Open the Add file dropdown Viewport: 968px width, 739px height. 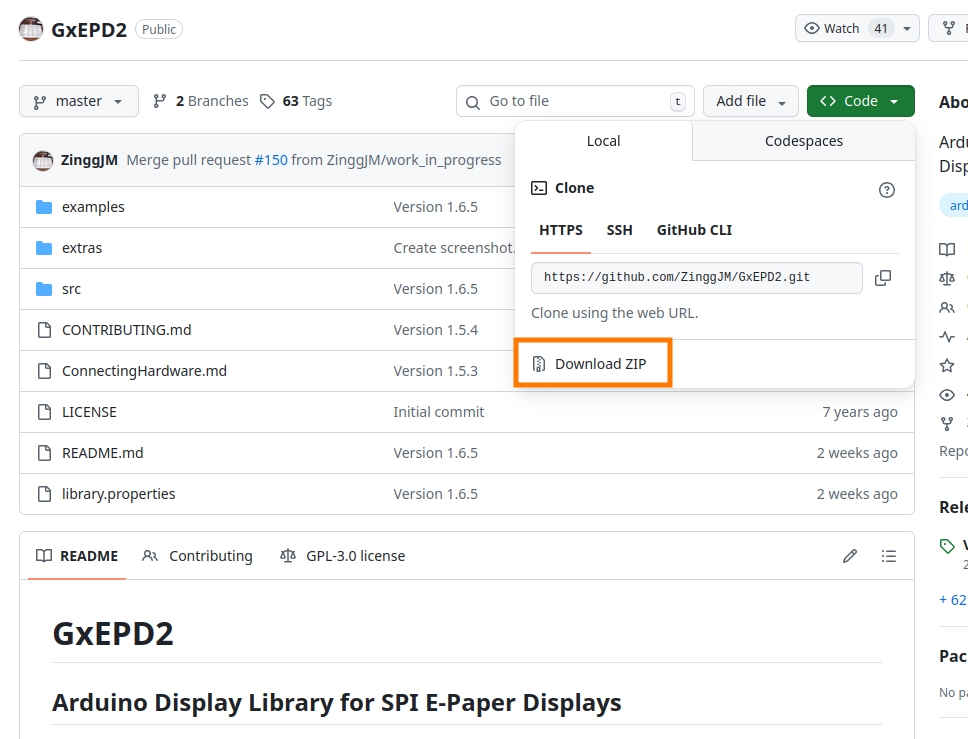(x=751, y=101)
